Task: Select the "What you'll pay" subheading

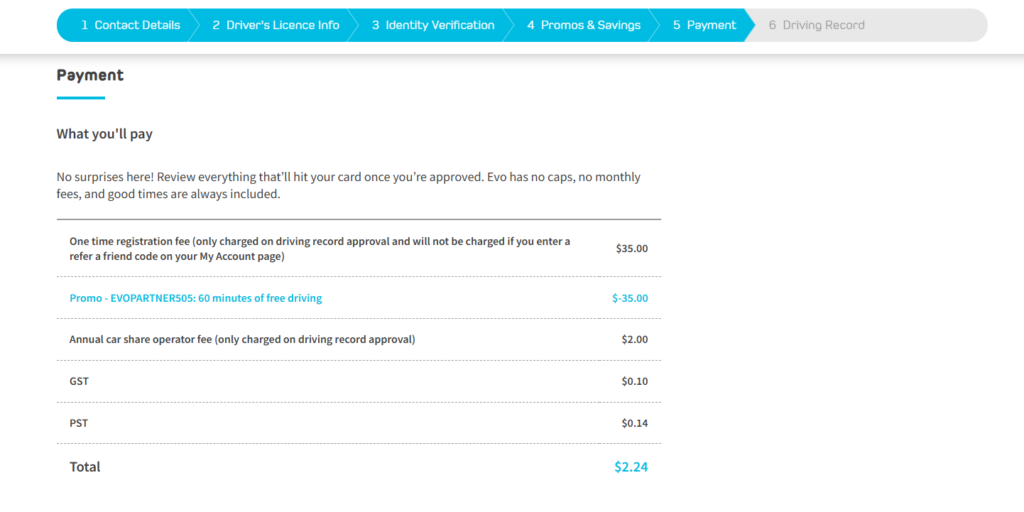Action: tap(104, 135)
